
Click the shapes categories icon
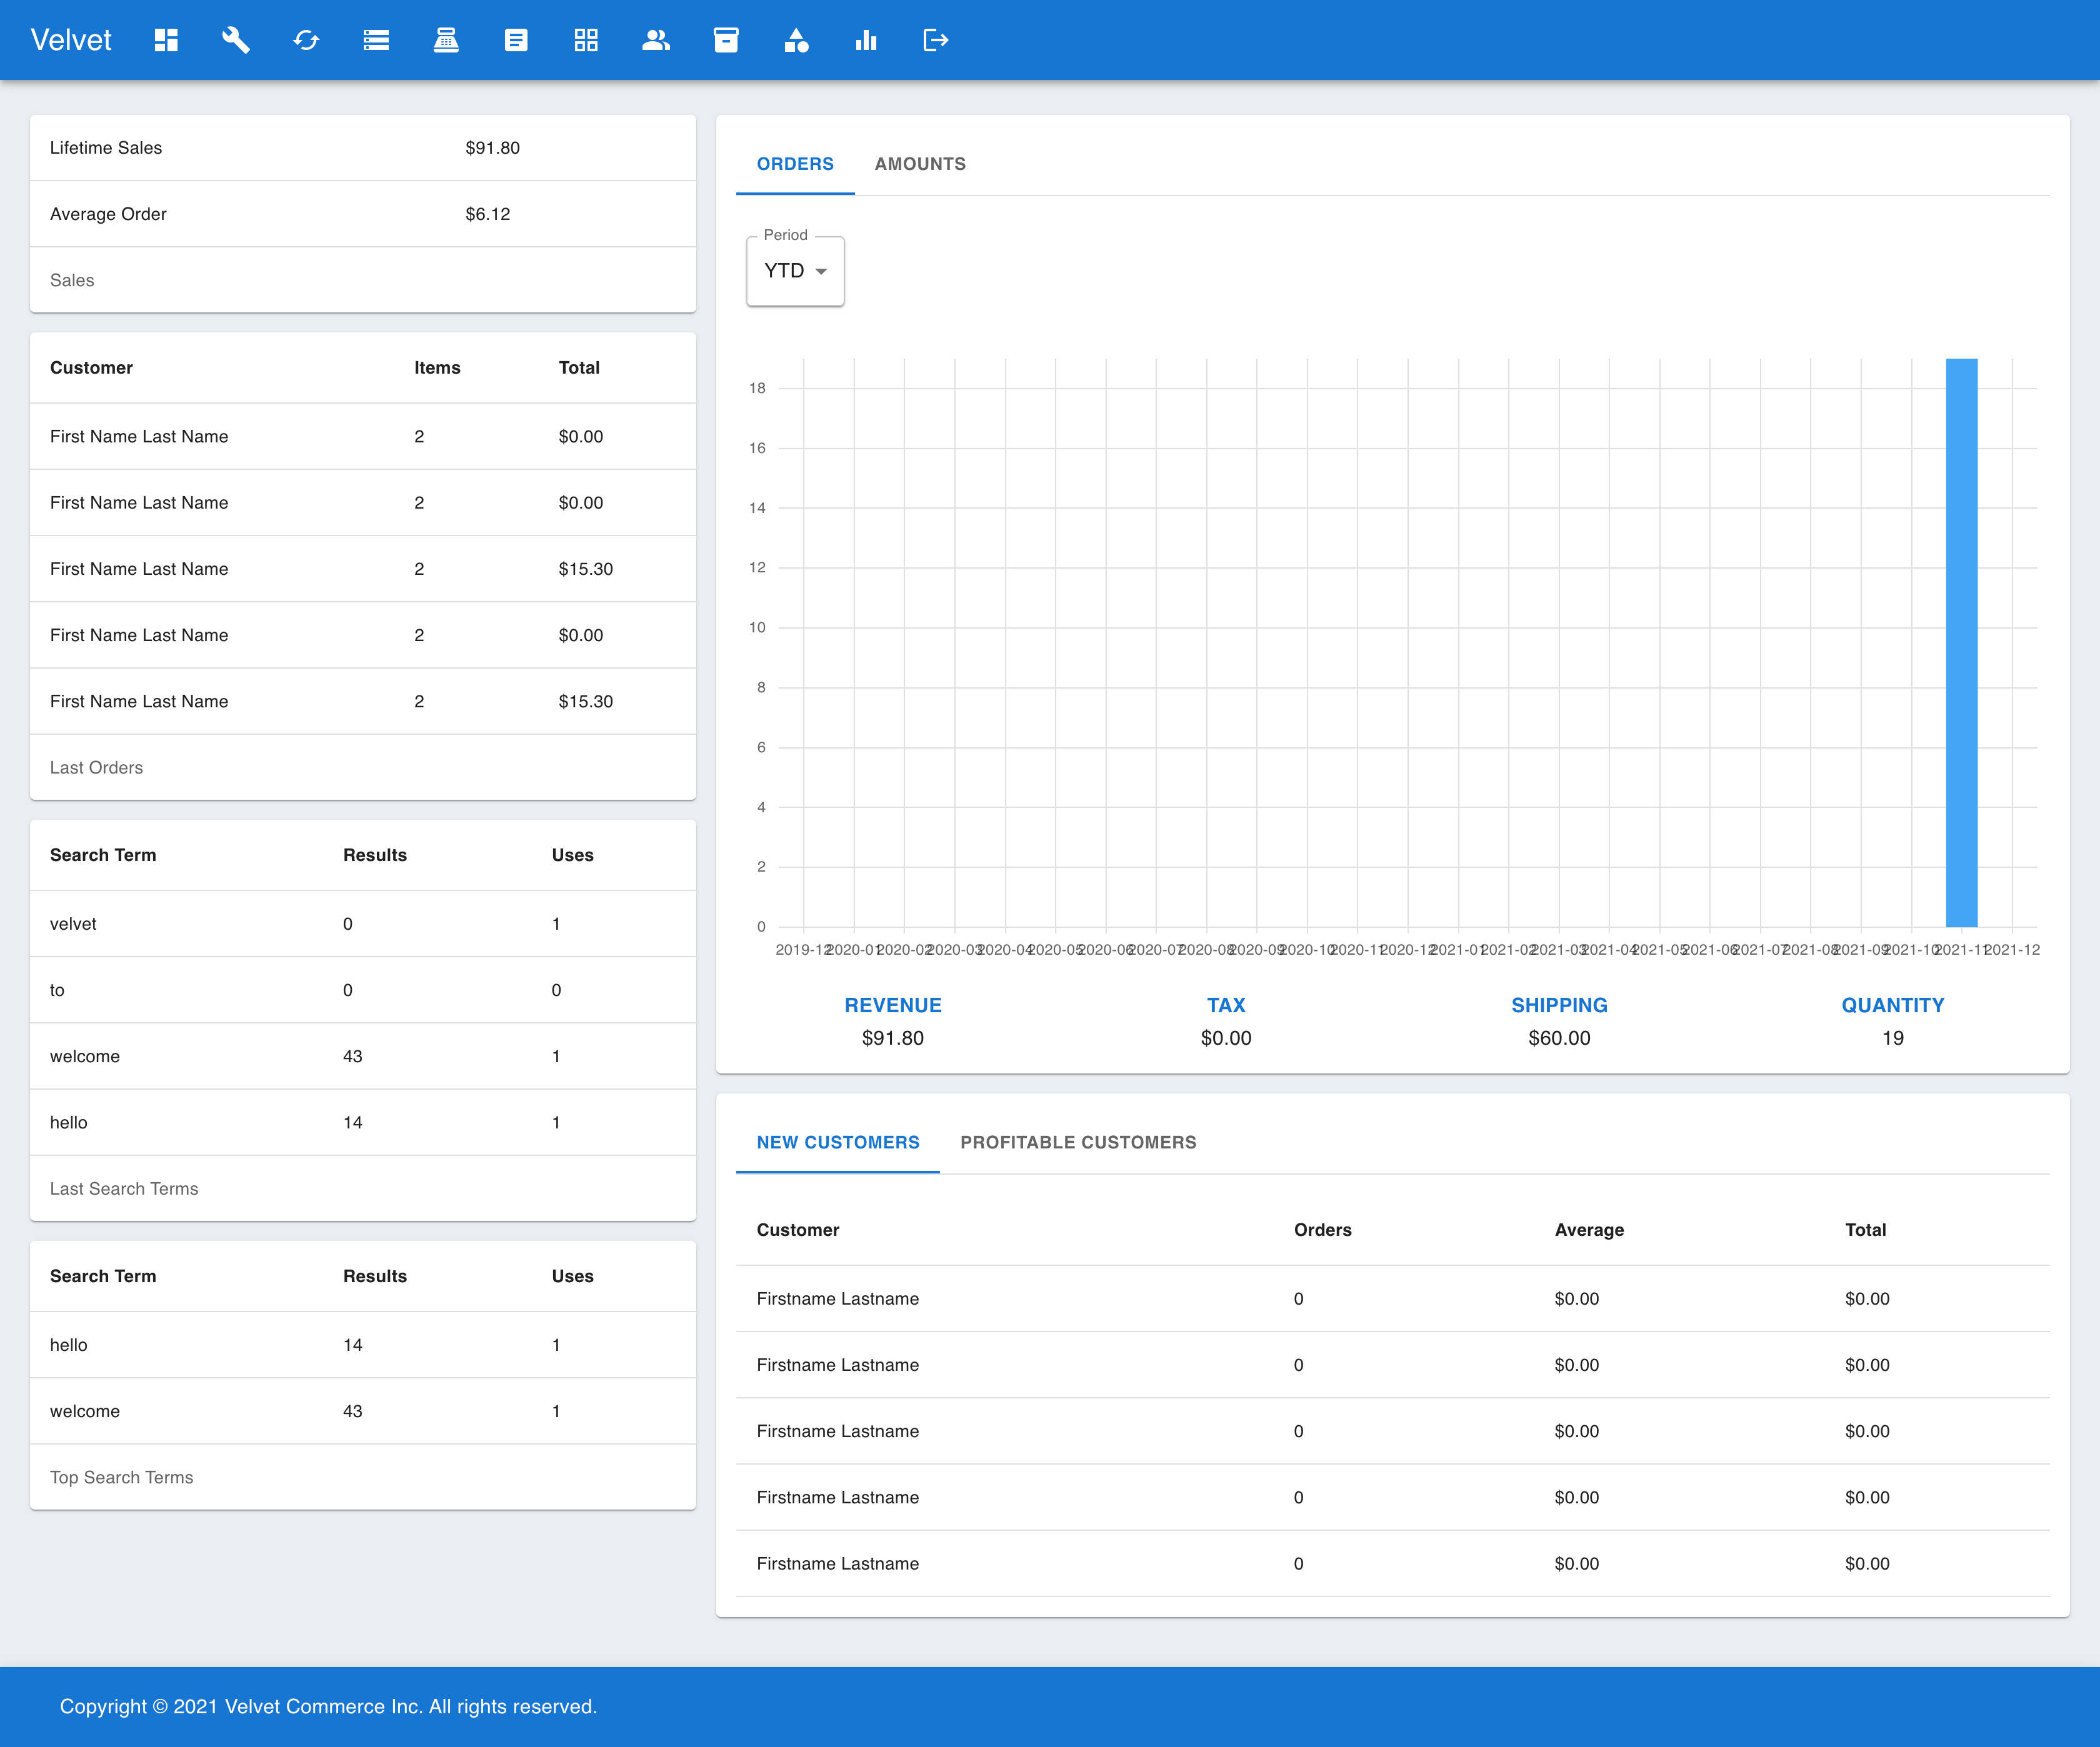coord(796,40)
